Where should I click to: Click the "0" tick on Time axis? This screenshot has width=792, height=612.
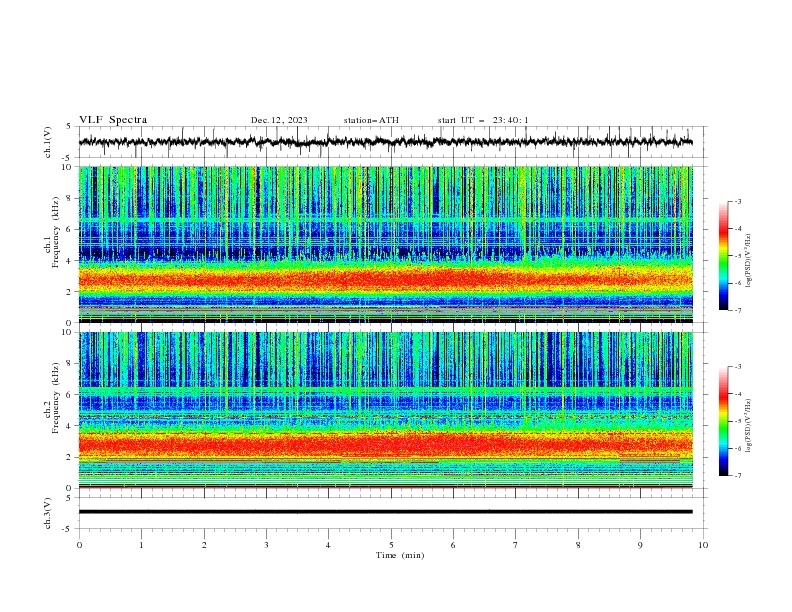coord(79,545)
